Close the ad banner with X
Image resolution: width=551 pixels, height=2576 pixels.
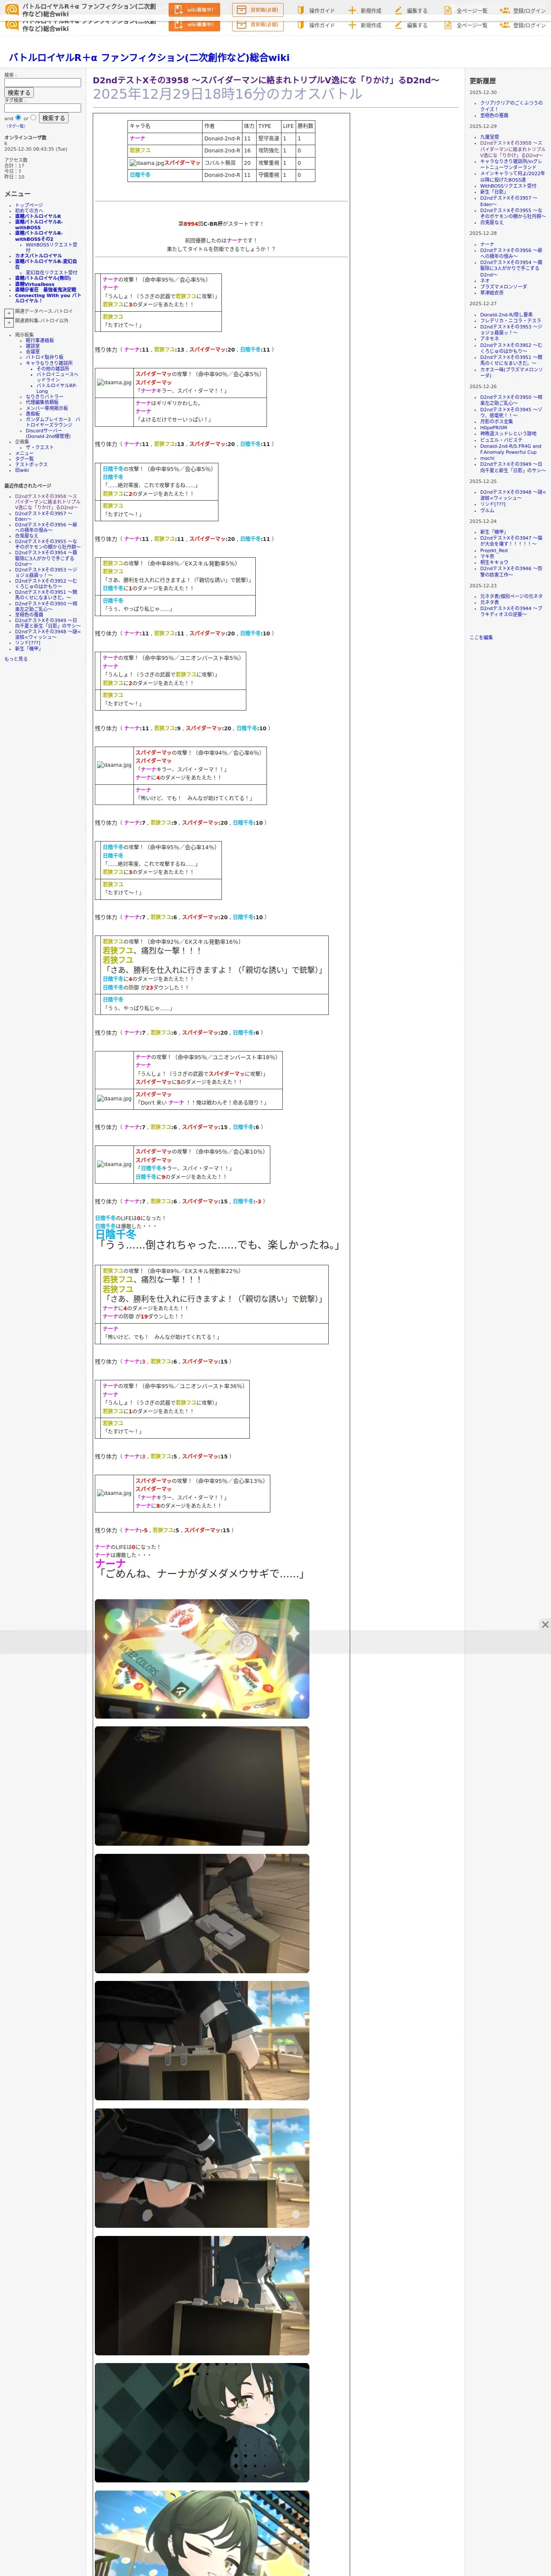tap(545, 1625)
